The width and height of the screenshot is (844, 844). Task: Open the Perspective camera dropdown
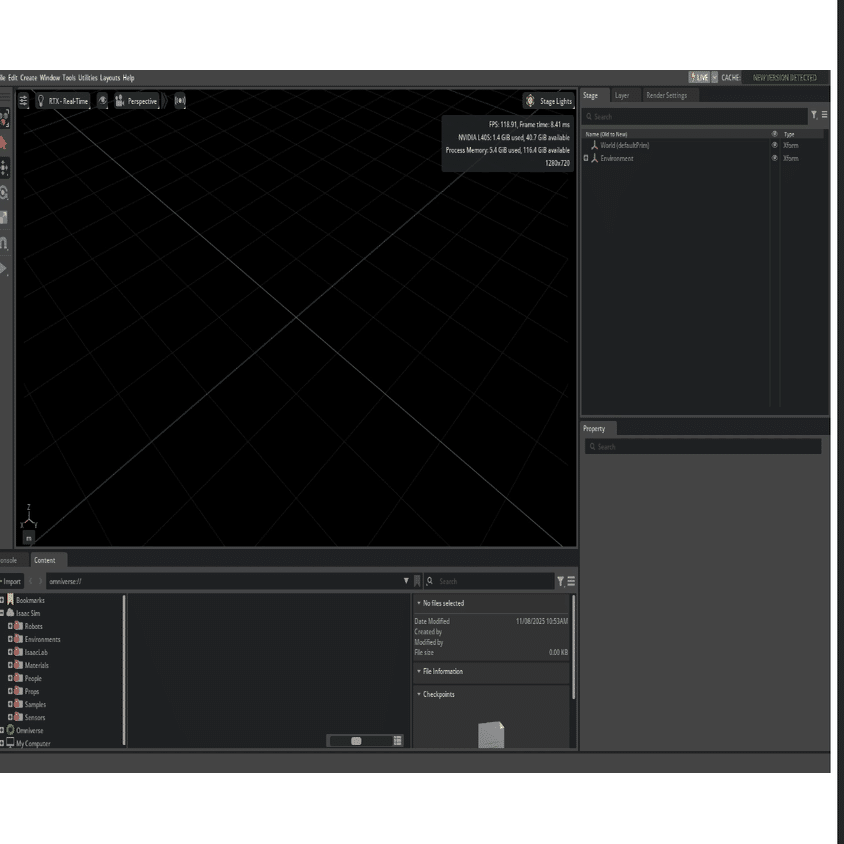coord(136,101)
